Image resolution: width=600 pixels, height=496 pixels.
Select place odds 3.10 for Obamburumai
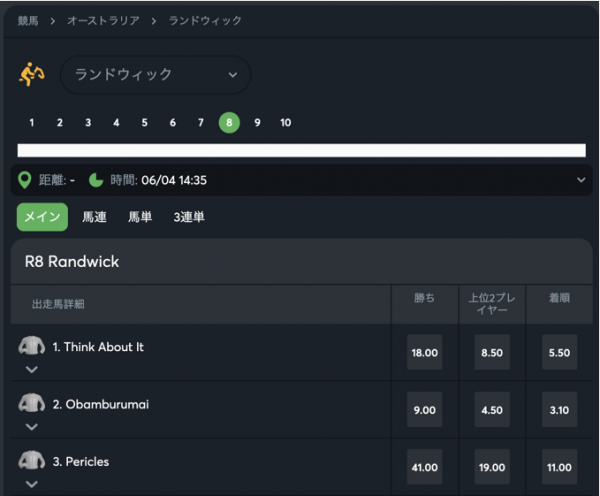pyautogui.click(x=559, y=410)
